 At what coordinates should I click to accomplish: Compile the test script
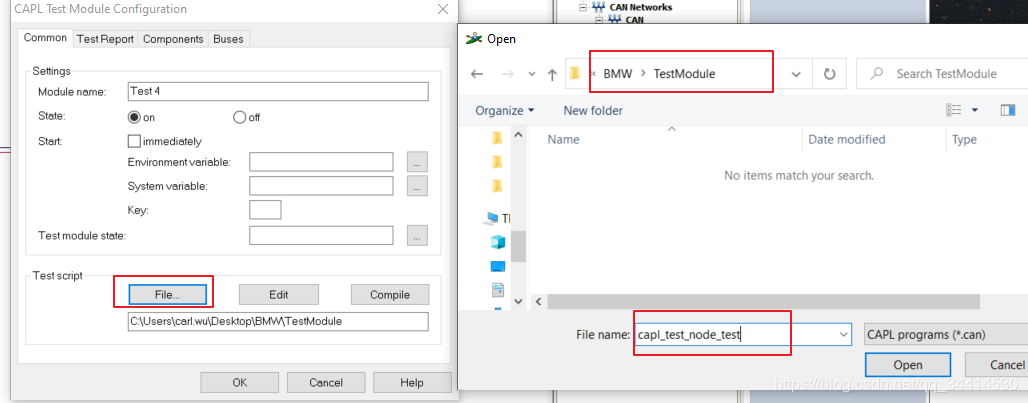click(390, 295)
